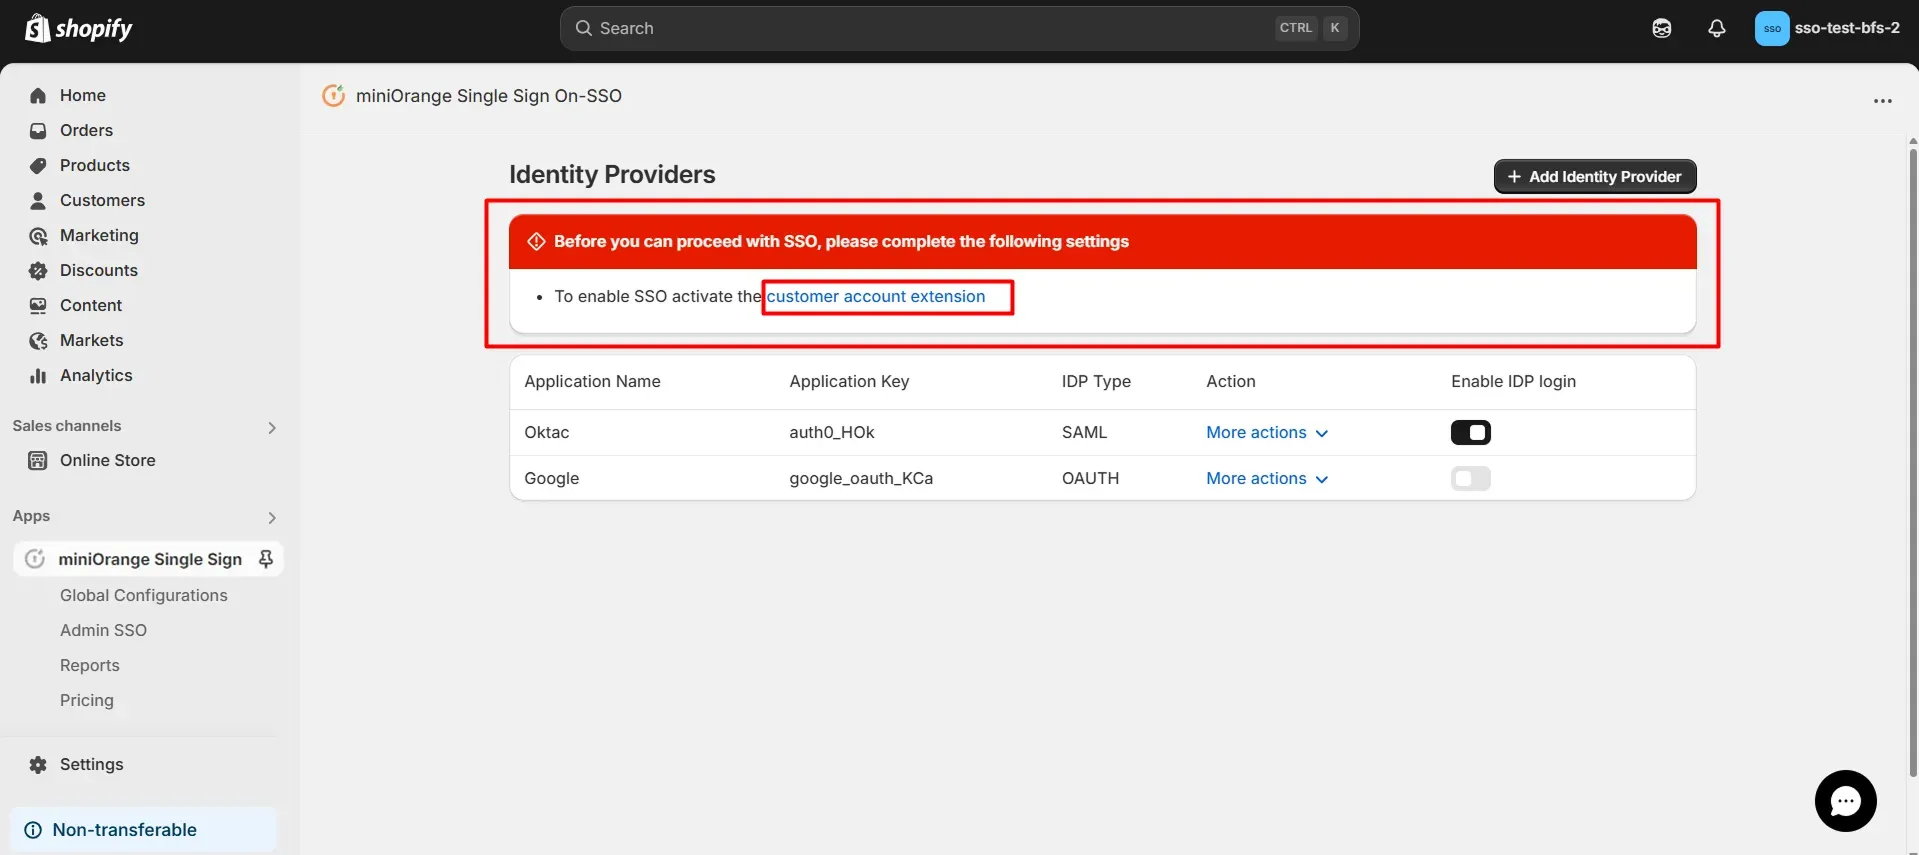Click the Content image icon
This screenshot has height=855, width=1919.
pyautogui.click(x=38, y=306)
